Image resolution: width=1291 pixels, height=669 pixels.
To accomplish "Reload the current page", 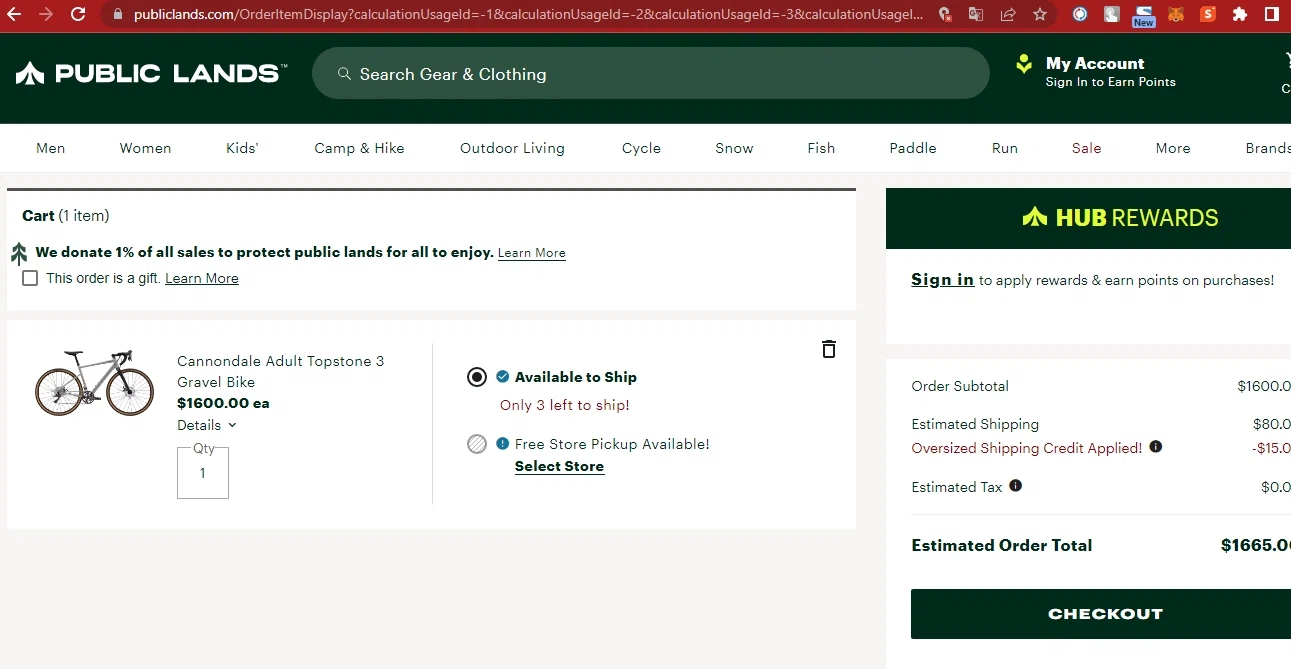I will (79, 15).
